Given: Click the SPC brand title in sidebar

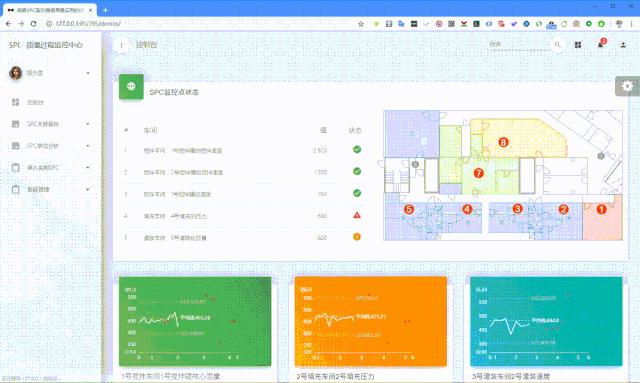Looking at the screenshot, I should pos(46,45).
